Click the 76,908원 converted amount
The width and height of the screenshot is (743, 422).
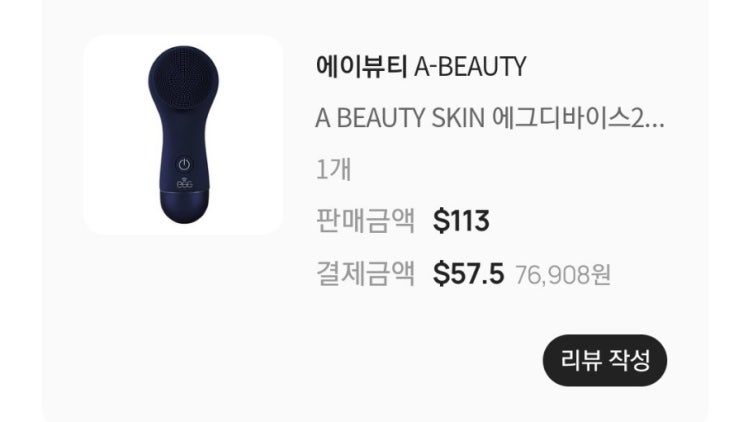pos(563,275)
